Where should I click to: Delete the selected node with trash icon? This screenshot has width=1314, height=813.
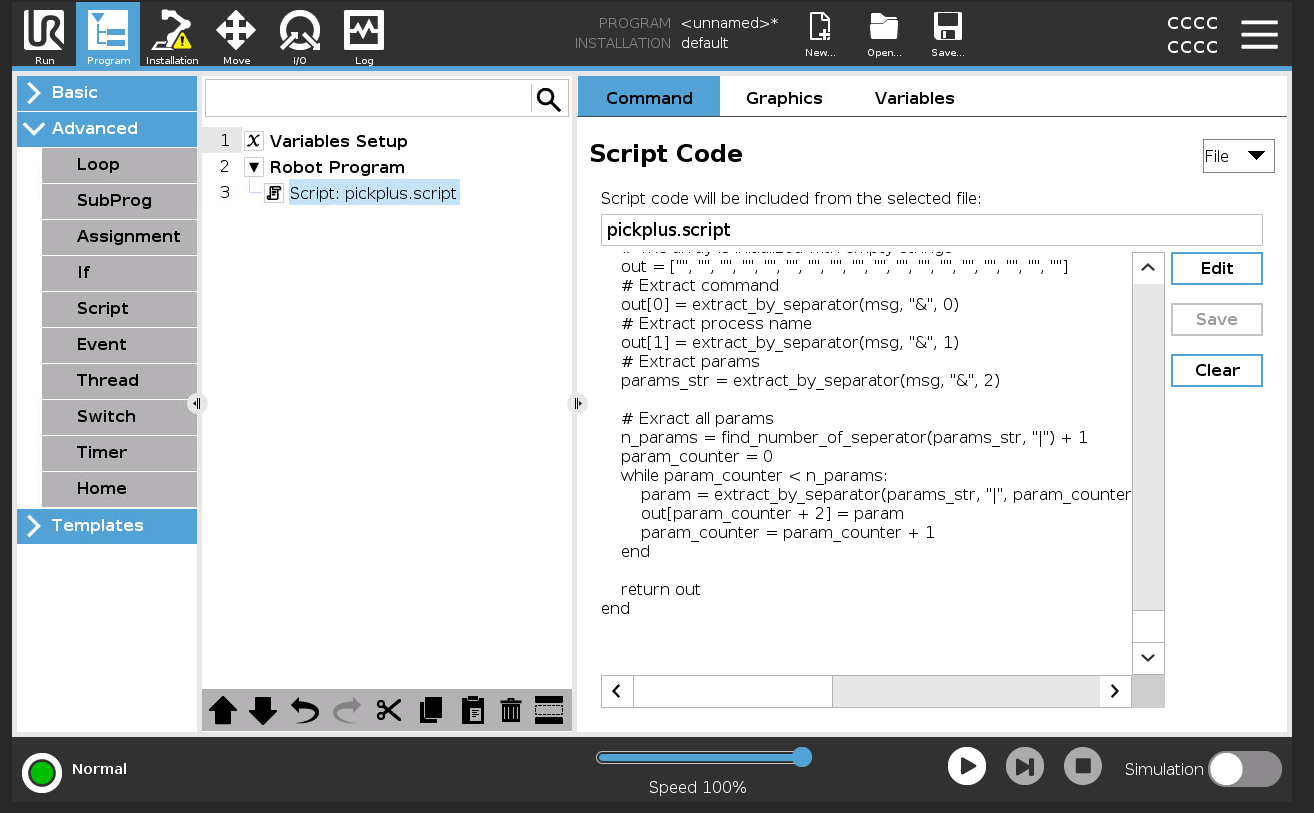coord(511,711)
